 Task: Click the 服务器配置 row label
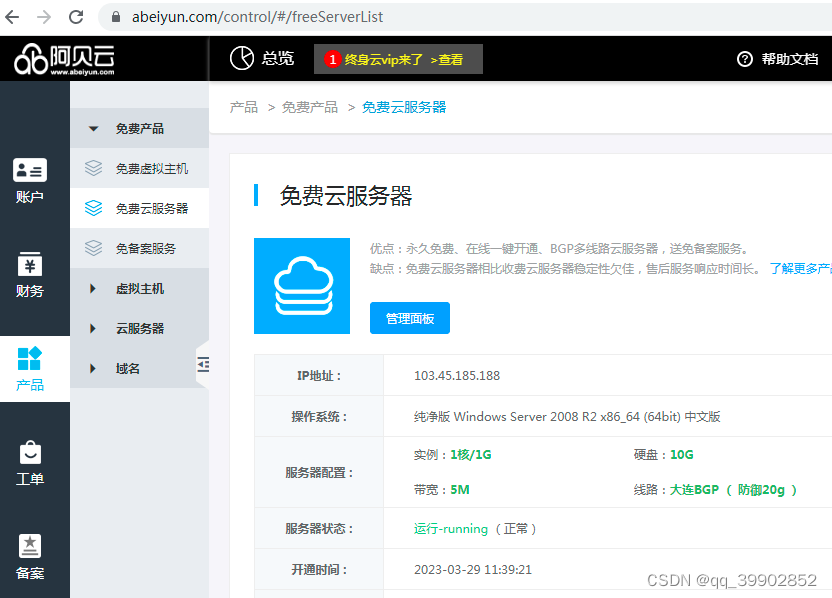319,473
